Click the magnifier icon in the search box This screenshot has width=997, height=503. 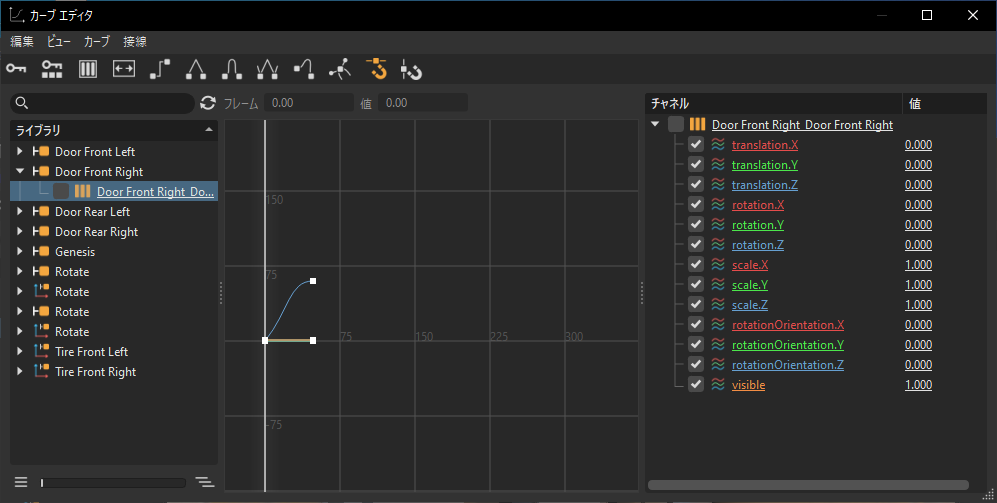click(22, 102)
